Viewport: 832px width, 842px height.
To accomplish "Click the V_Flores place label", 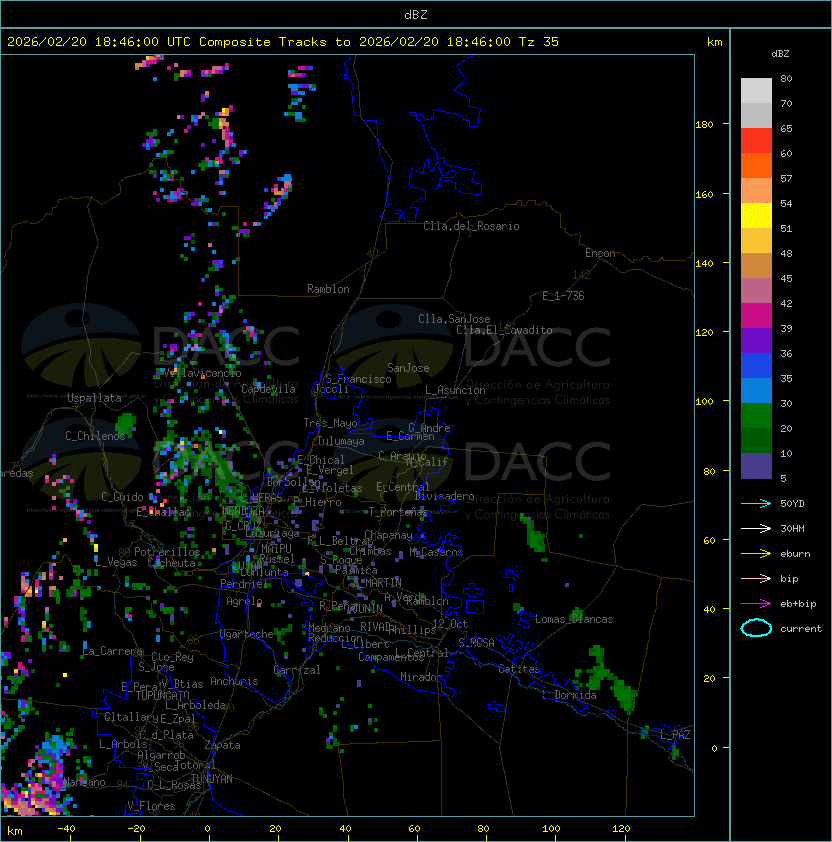I will click(151, 806).
